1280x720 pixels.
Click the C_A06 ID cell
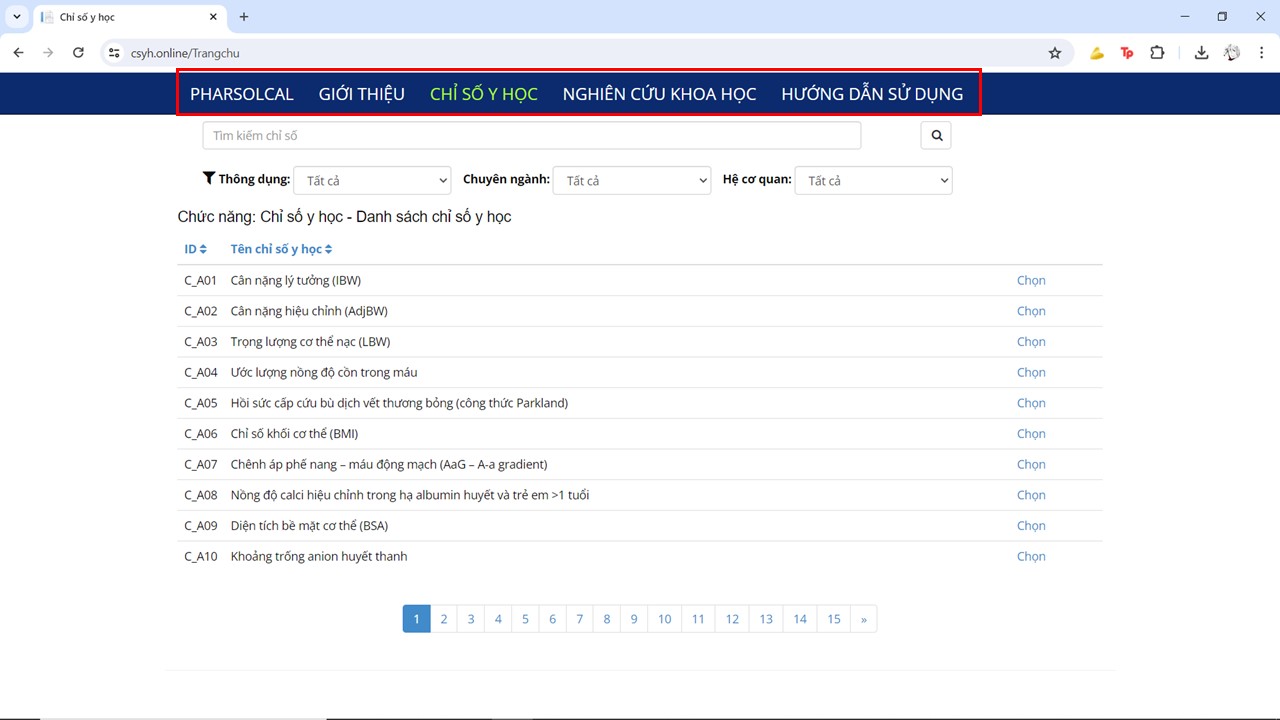(x=201, y=434)
